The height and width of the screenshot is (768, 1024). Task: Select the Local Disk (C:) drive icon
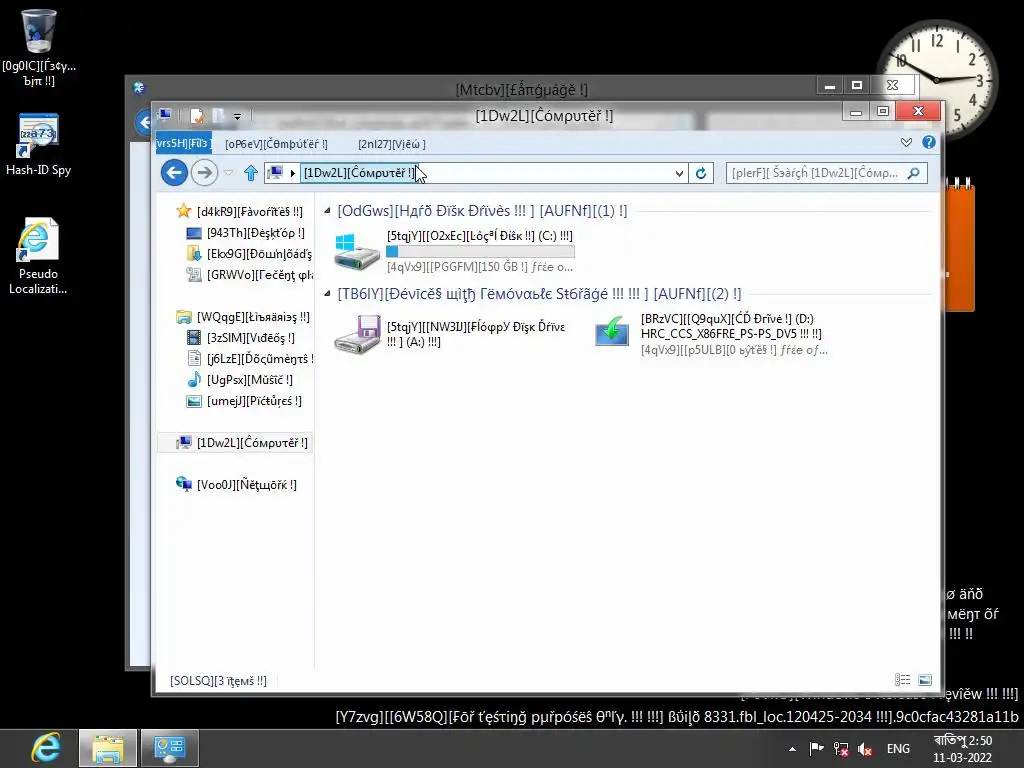click(x=357, y=251)
